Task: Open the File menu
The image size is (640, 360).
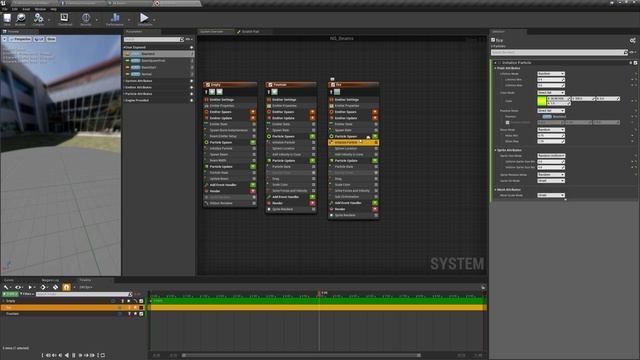Action: coord(5,9)
